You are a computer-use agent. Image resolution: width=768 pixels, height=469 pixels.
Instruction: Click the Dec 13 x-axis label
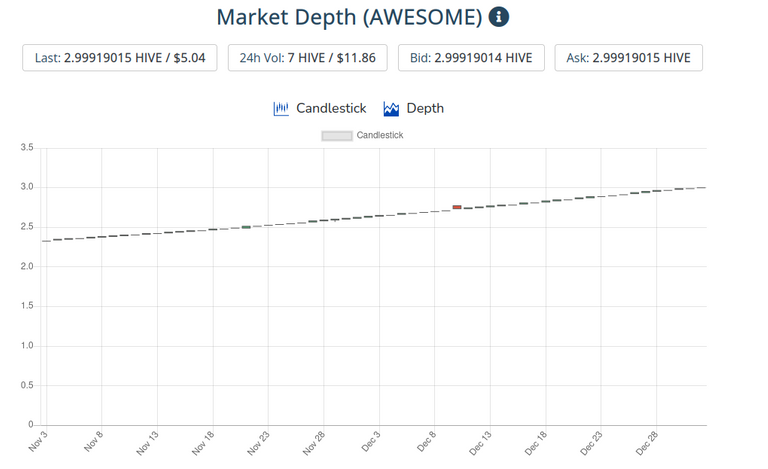tap(480, 443)
